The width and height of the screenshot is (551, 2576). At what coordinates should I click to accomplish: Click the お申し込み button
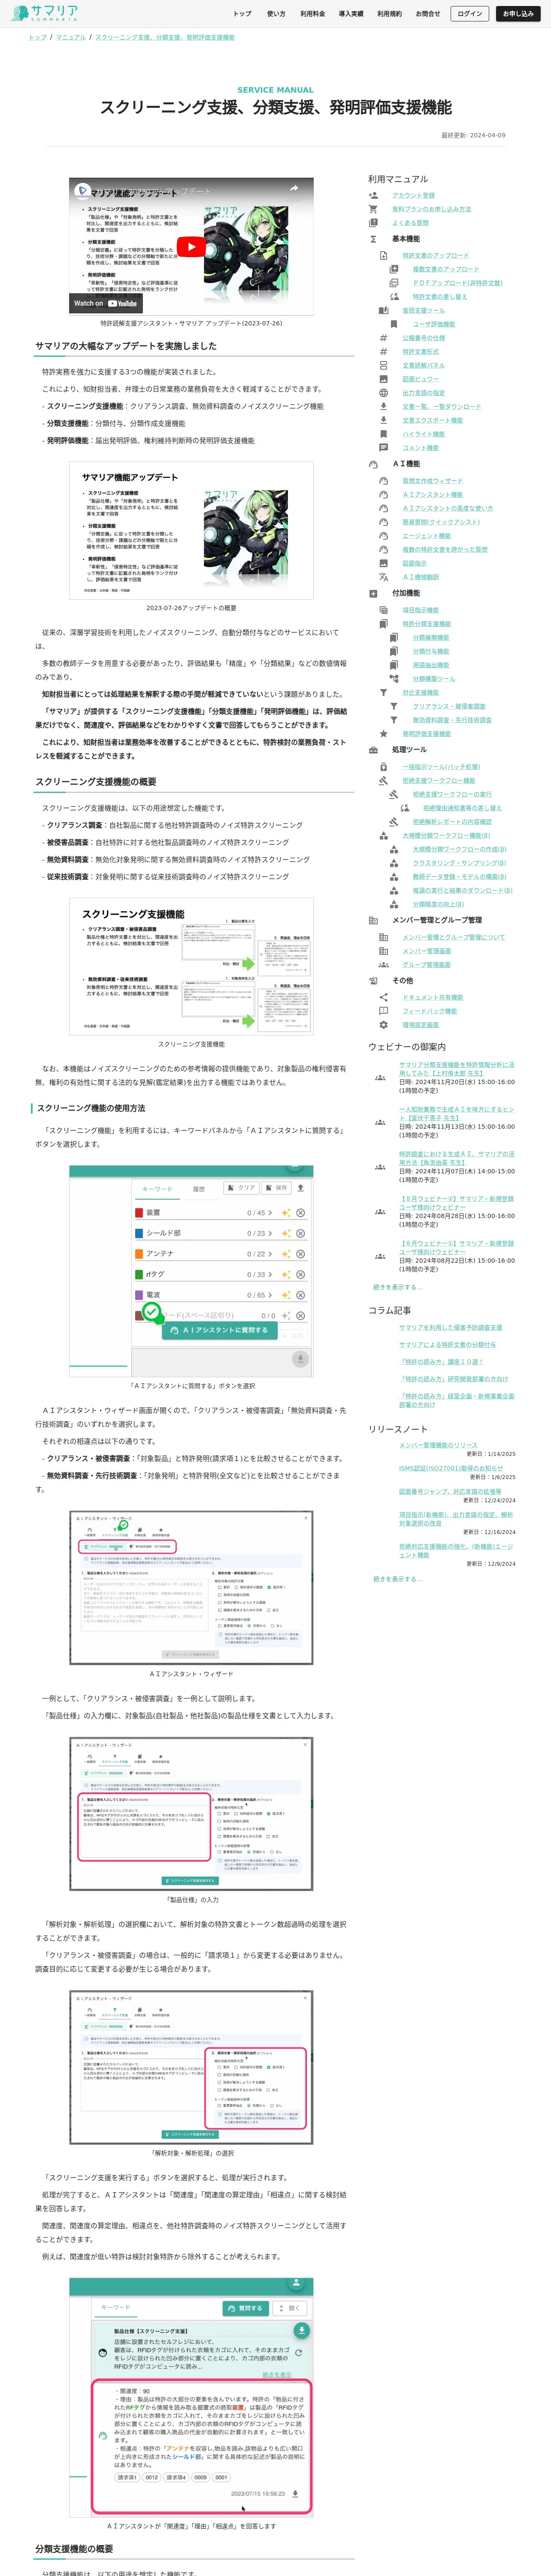pos(518,14)
